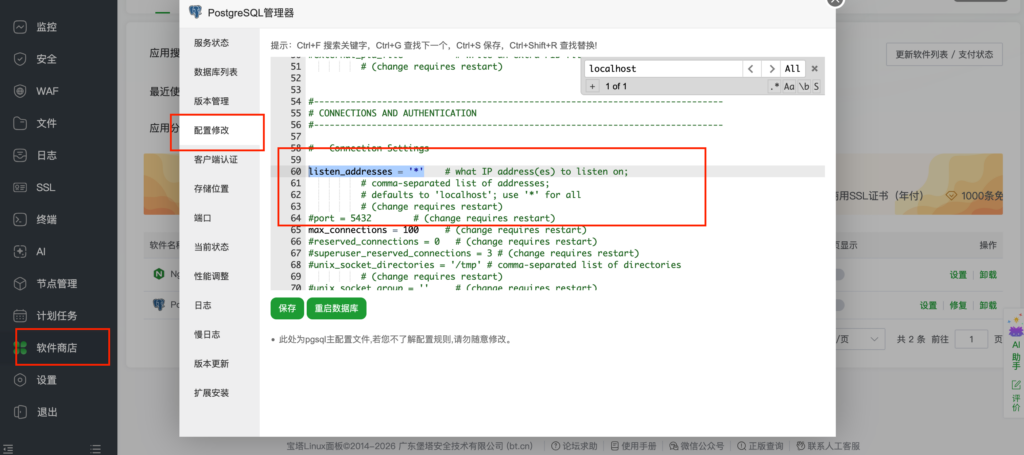Open 正版查询 footer link
1024x455 pixels.
[x=759, y=447]
